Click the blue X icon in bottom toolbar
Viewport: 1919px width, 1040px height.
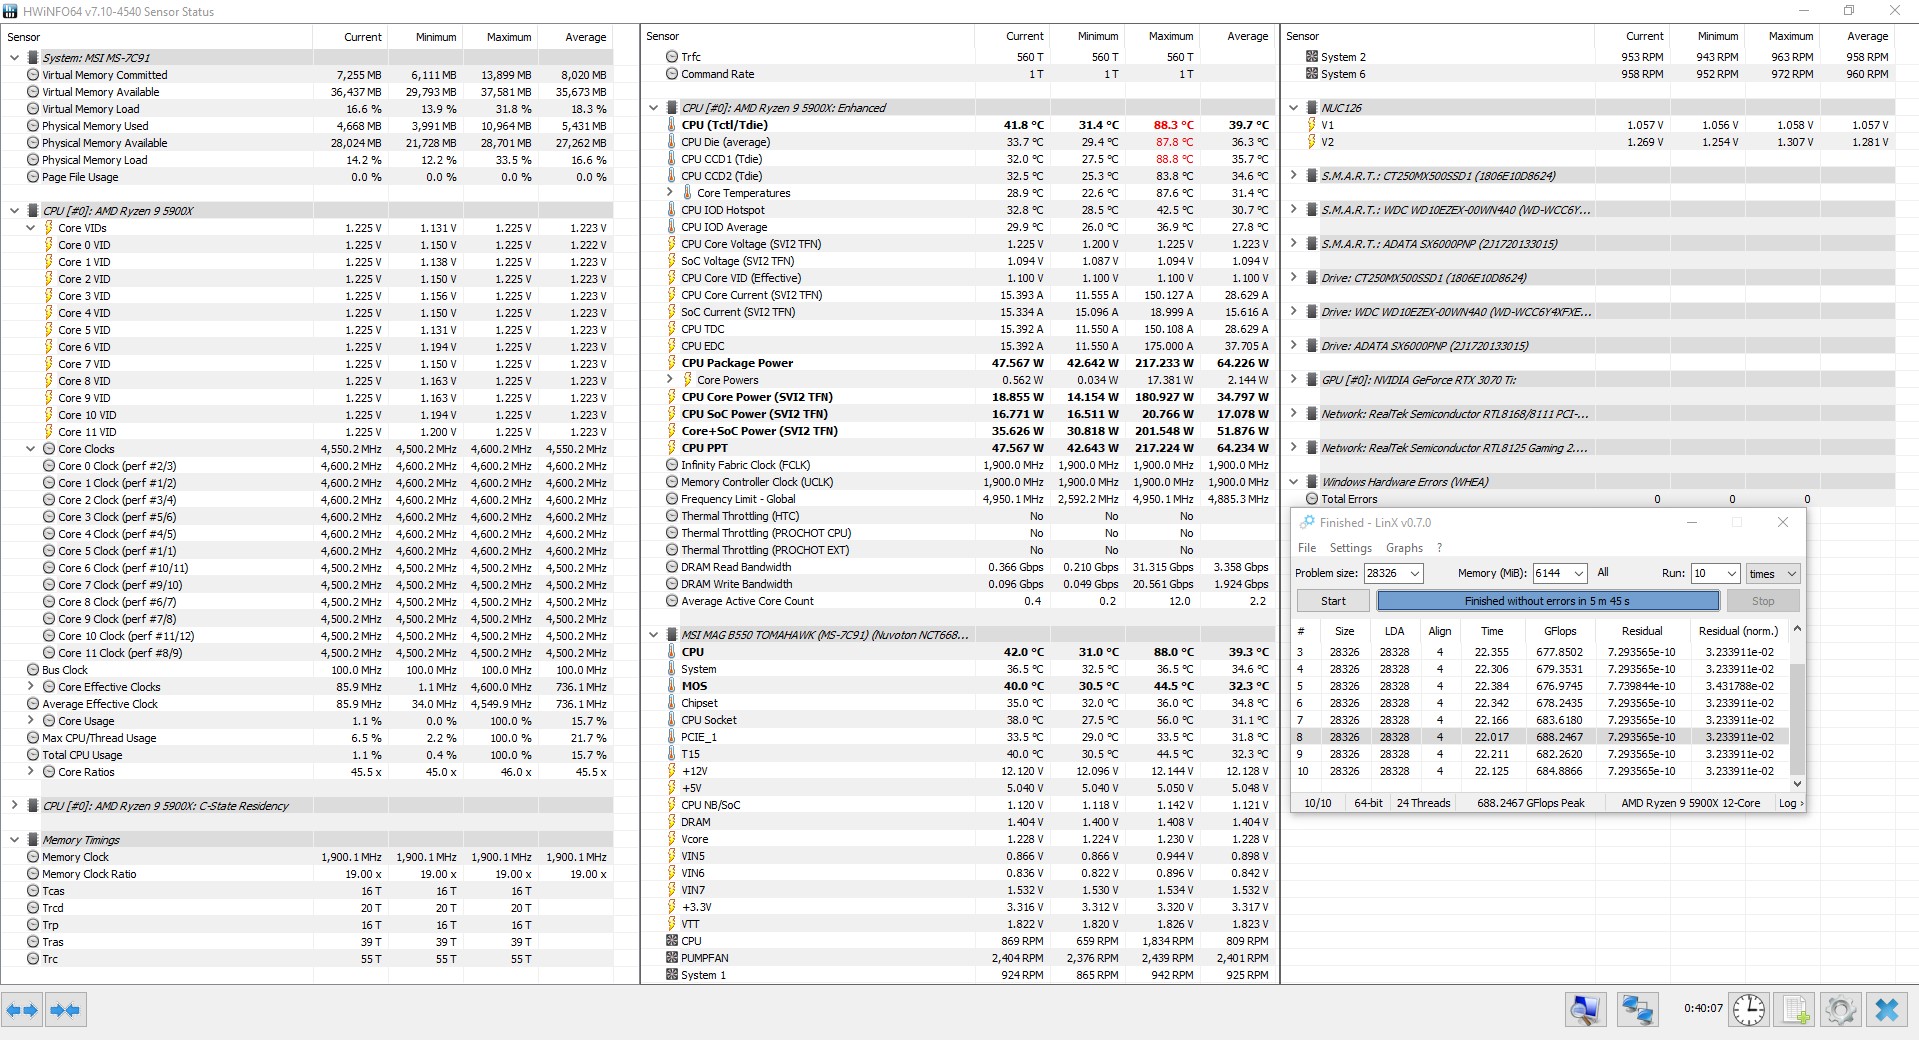[x=1887, y=1010]
